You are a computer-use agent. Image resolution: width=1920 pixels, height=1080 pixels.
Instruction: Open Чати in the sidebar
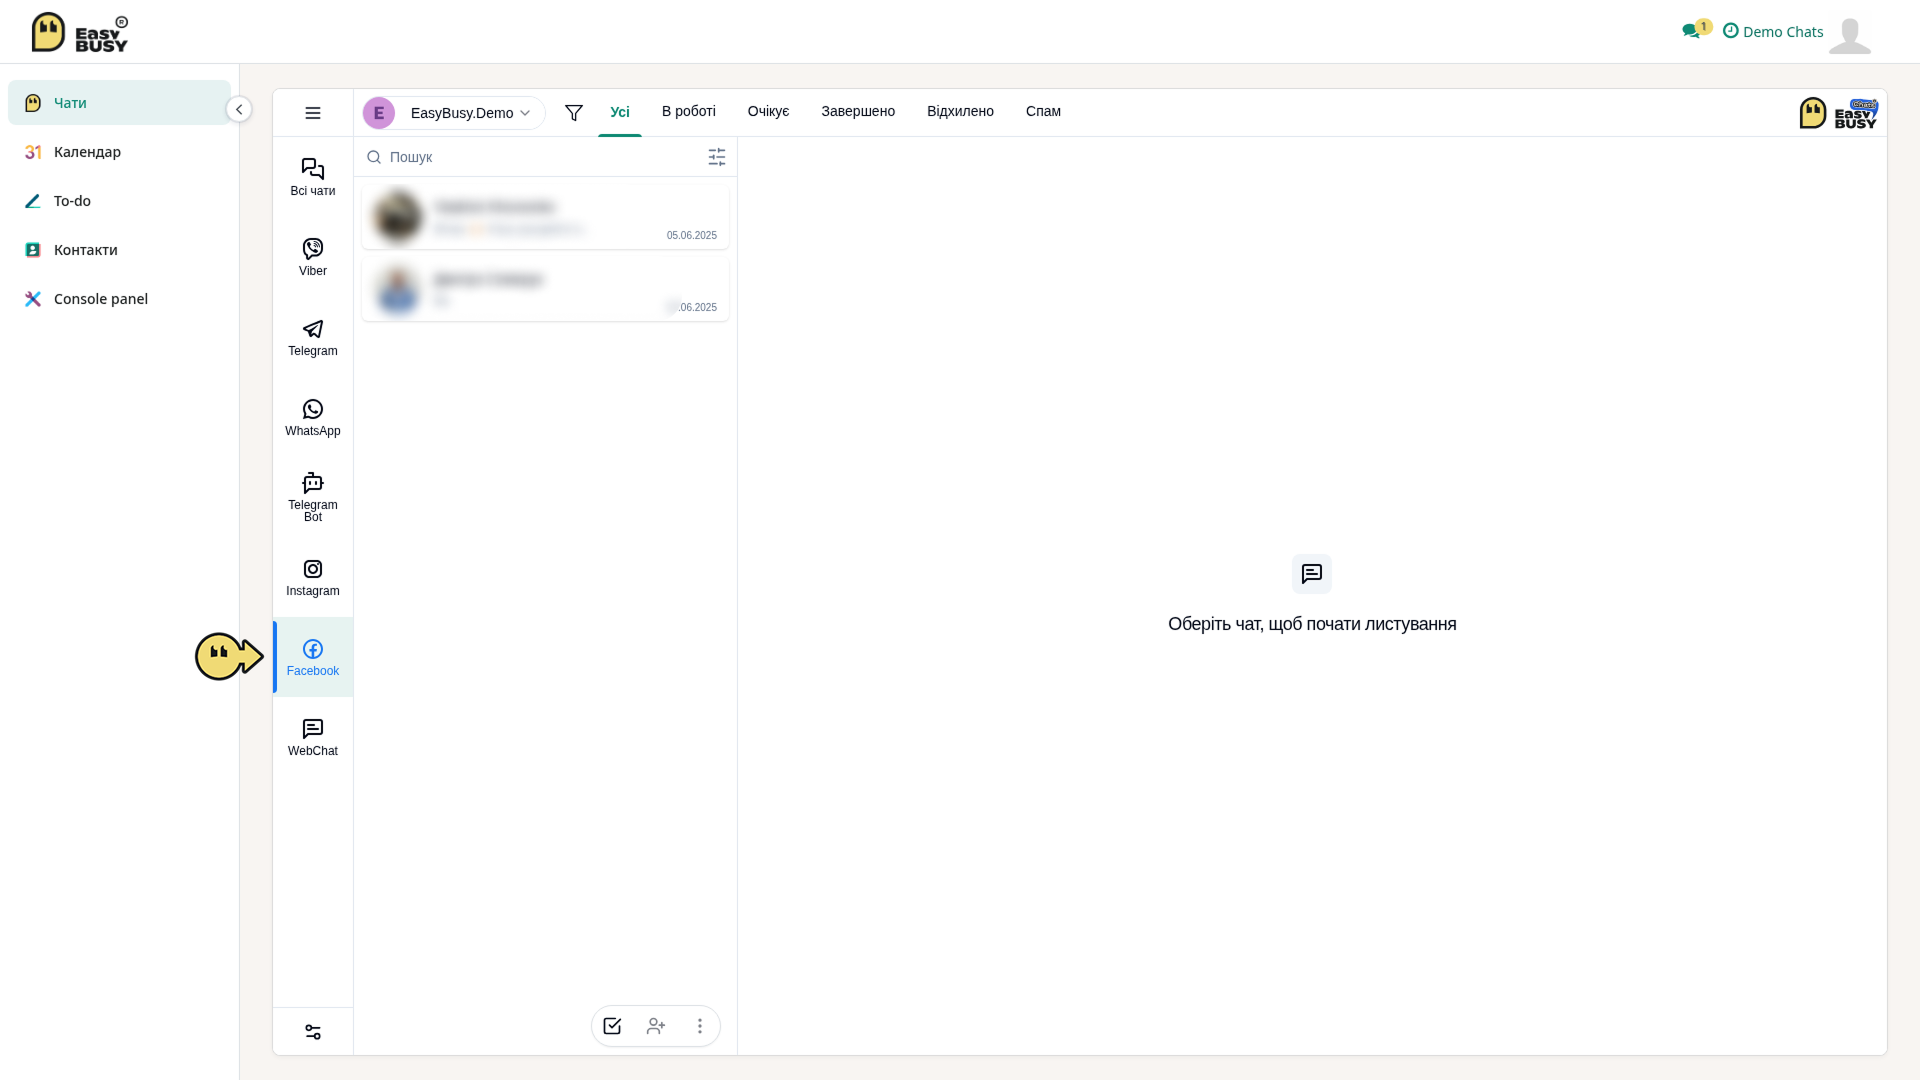tap(119, 103)
